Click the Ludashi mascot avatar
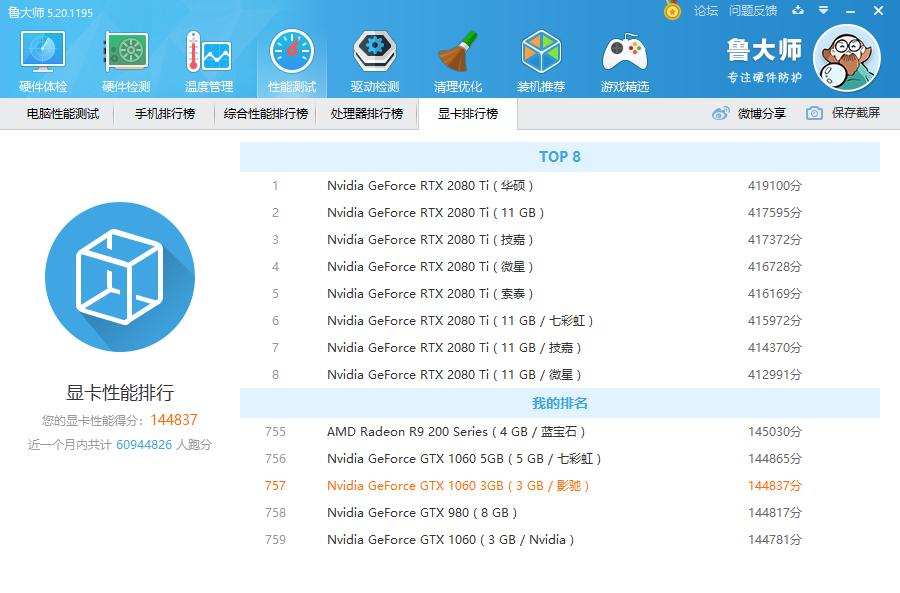The width and height of the screenshot is (900, 593). click(846, 59)
